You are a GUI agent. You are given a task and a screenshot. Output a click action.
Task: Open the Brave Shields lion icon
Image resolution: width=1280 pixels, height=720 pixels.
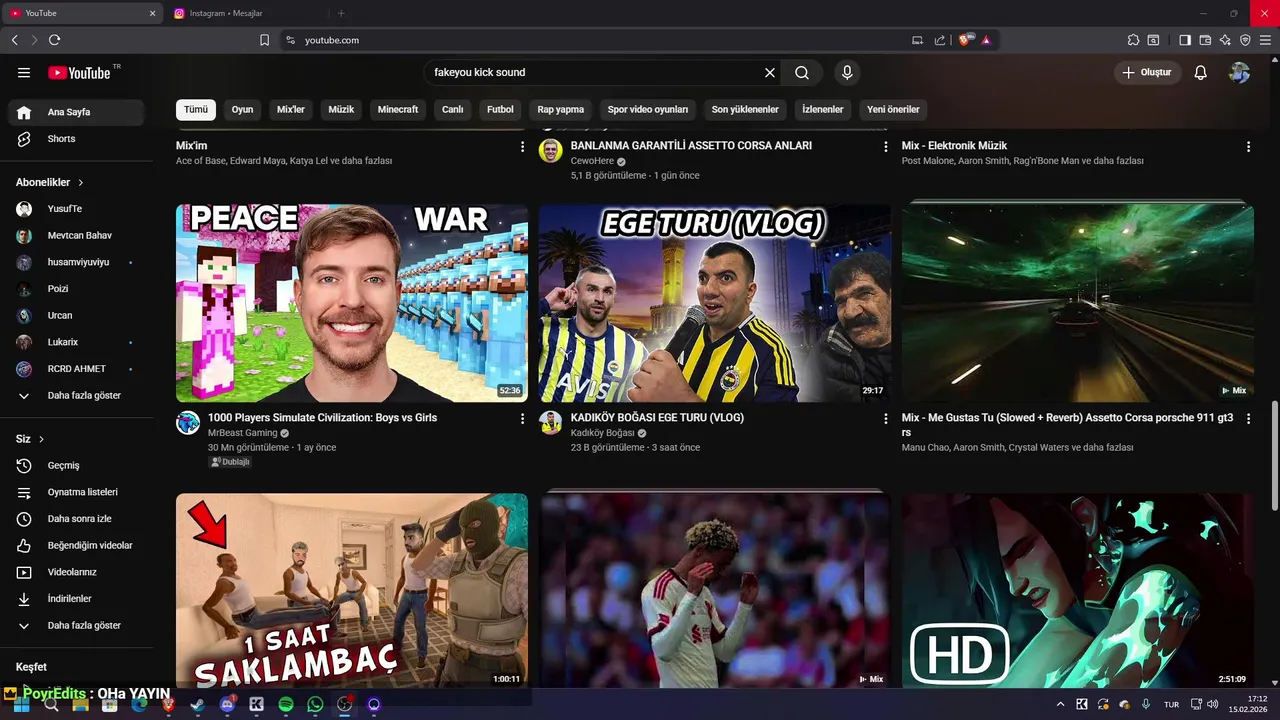pos(965,40)
